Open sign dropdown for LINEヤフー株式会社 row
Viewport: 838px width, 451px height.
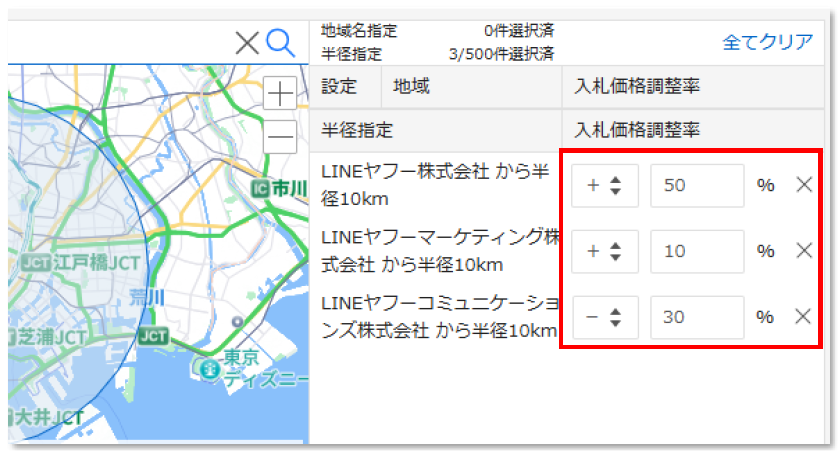604,185
